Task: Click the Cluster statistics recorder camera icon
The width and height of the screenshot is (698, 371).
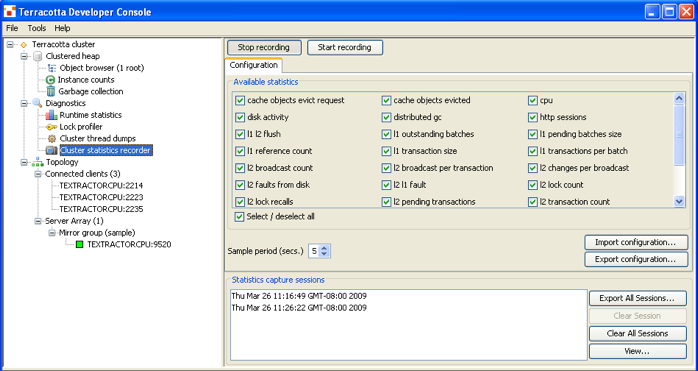Action: [52, 151]
